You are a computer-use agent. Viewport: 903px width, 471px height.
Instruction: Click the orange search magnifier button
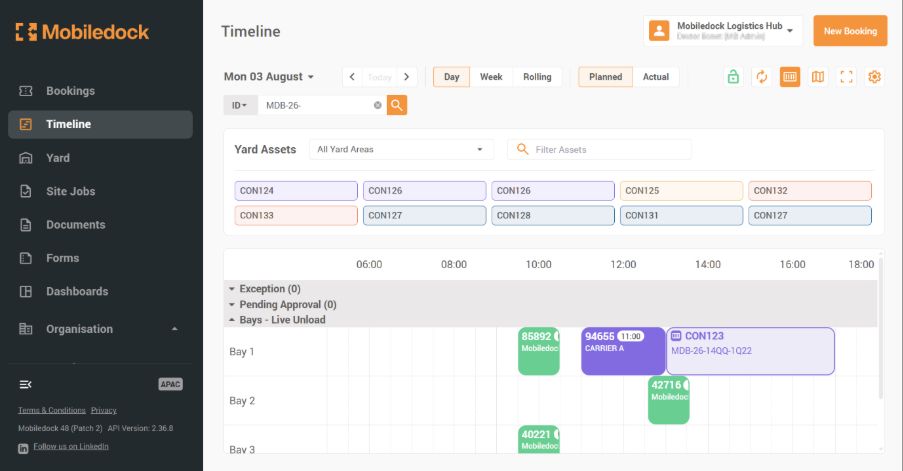pyautogui.click(x=397, y=105)
